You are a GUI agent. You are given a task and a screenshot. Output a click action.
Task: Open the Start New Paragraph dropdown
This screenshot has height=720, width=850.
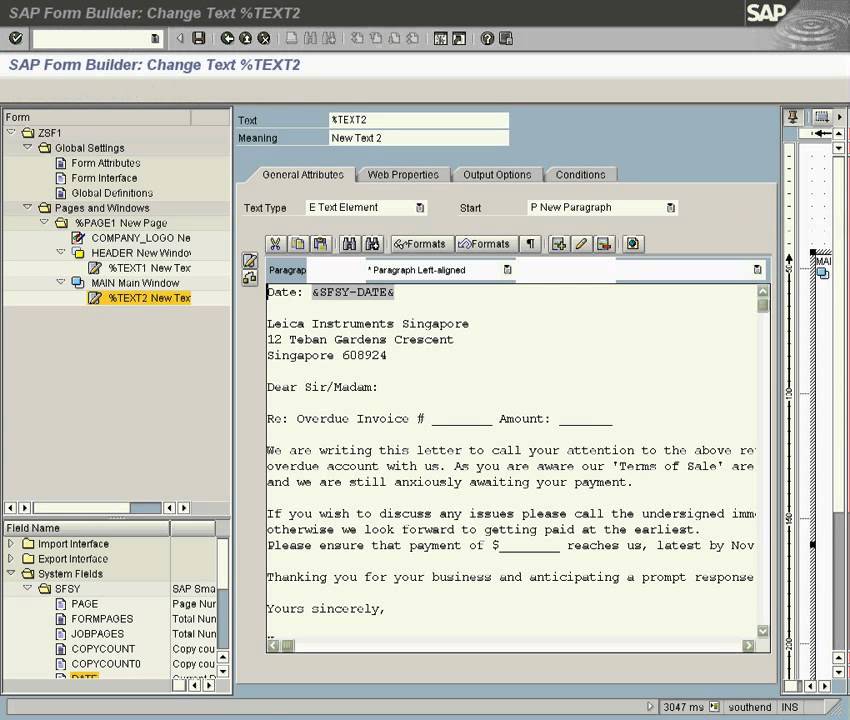671,208
